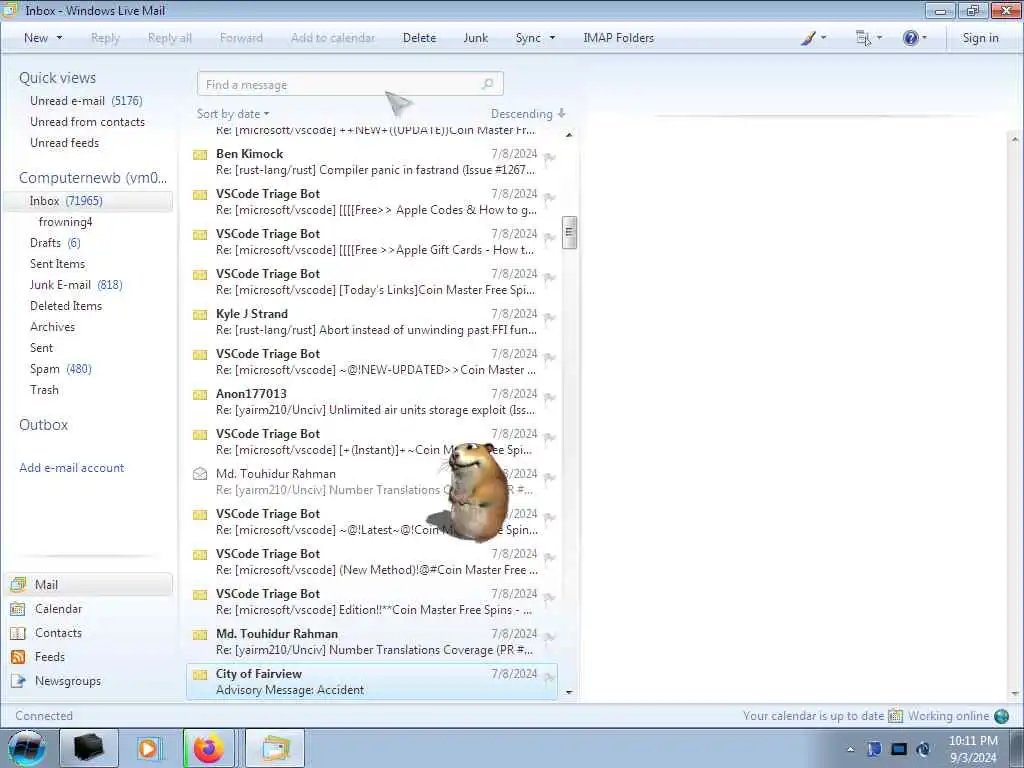Click the Delete toolbar button
Image resolution: width=1024 pixels, height=768 pixels.
419,38
